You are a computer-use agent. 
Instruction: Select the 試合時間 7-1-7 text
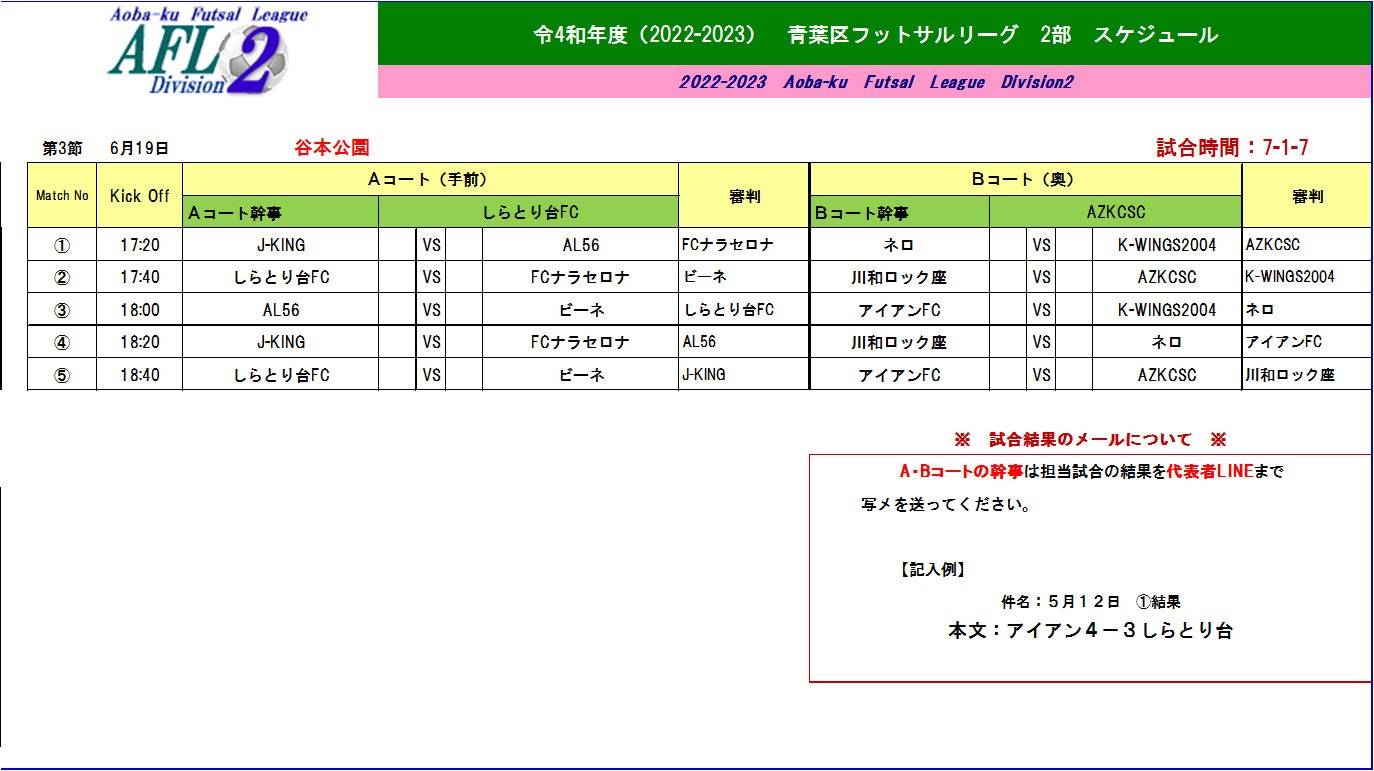pyautogui.click(x=1232, y=148)
